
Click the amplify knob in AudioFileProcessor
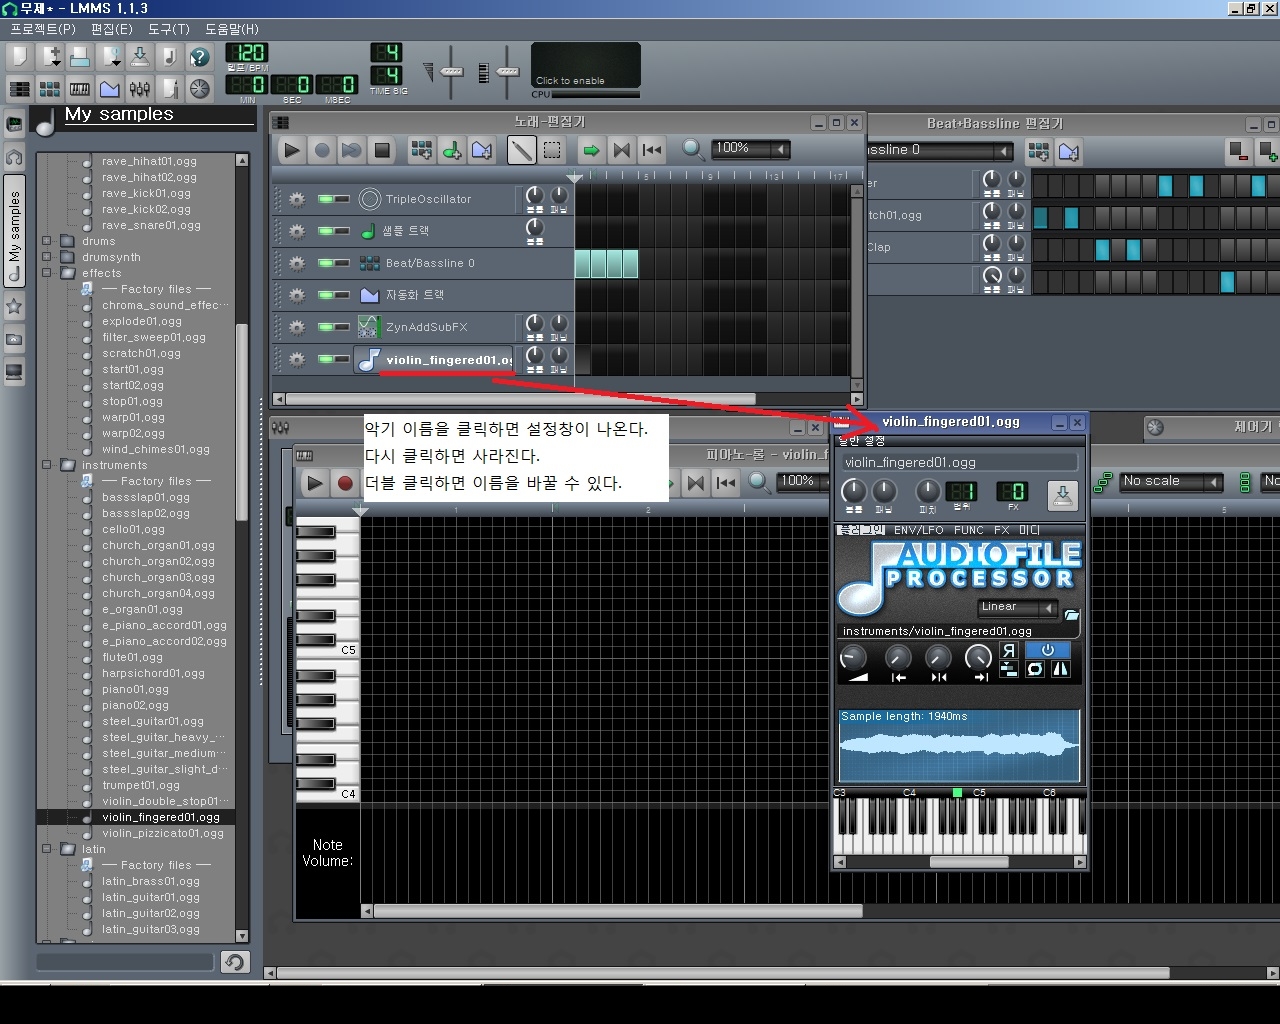[x=853, y=658]
